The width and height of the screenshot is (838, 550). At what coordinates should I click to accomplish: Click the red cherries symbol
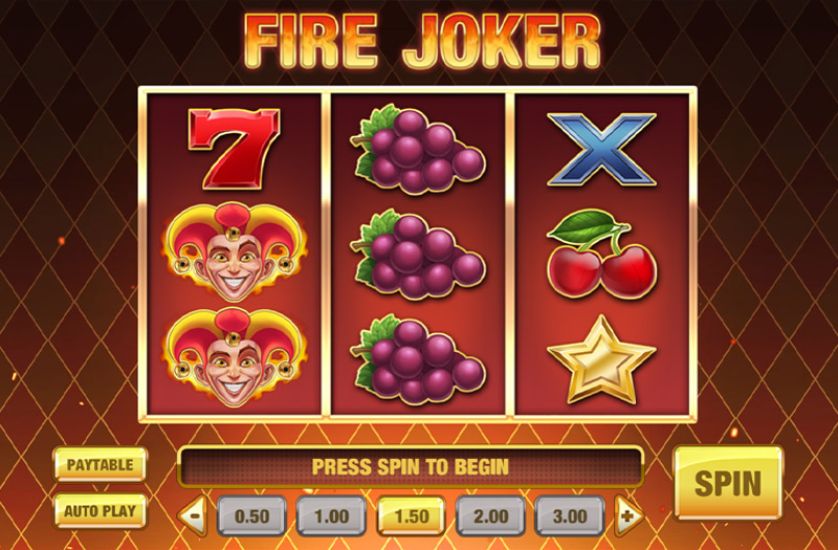point(602,253)
